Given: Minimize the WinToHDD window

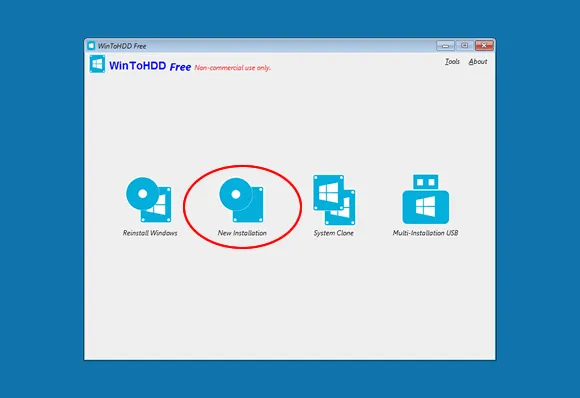Looking at the screenshot, I should (x=445, y=46).
